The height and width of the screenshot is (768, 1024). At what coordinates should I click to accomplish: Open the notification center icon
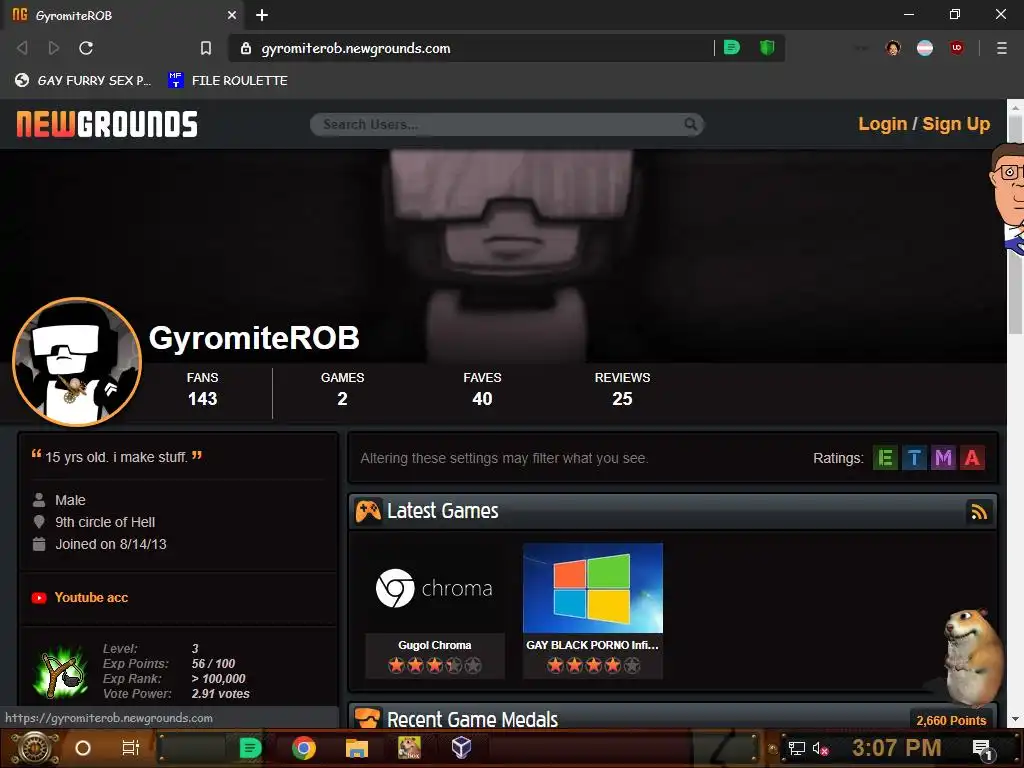pos(983,749)
